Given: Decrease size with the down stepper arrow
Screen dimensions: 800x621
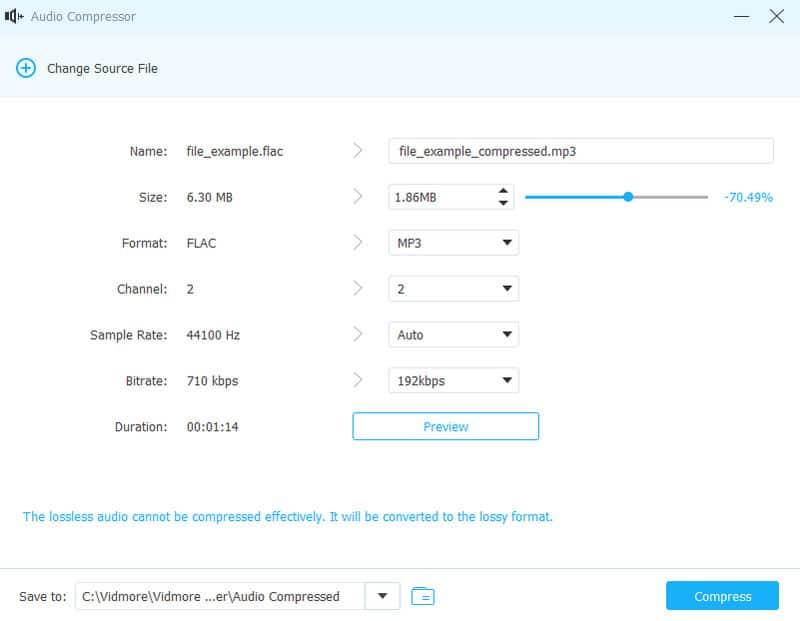Looking at the screenshot, I should [x=503, y=203].
